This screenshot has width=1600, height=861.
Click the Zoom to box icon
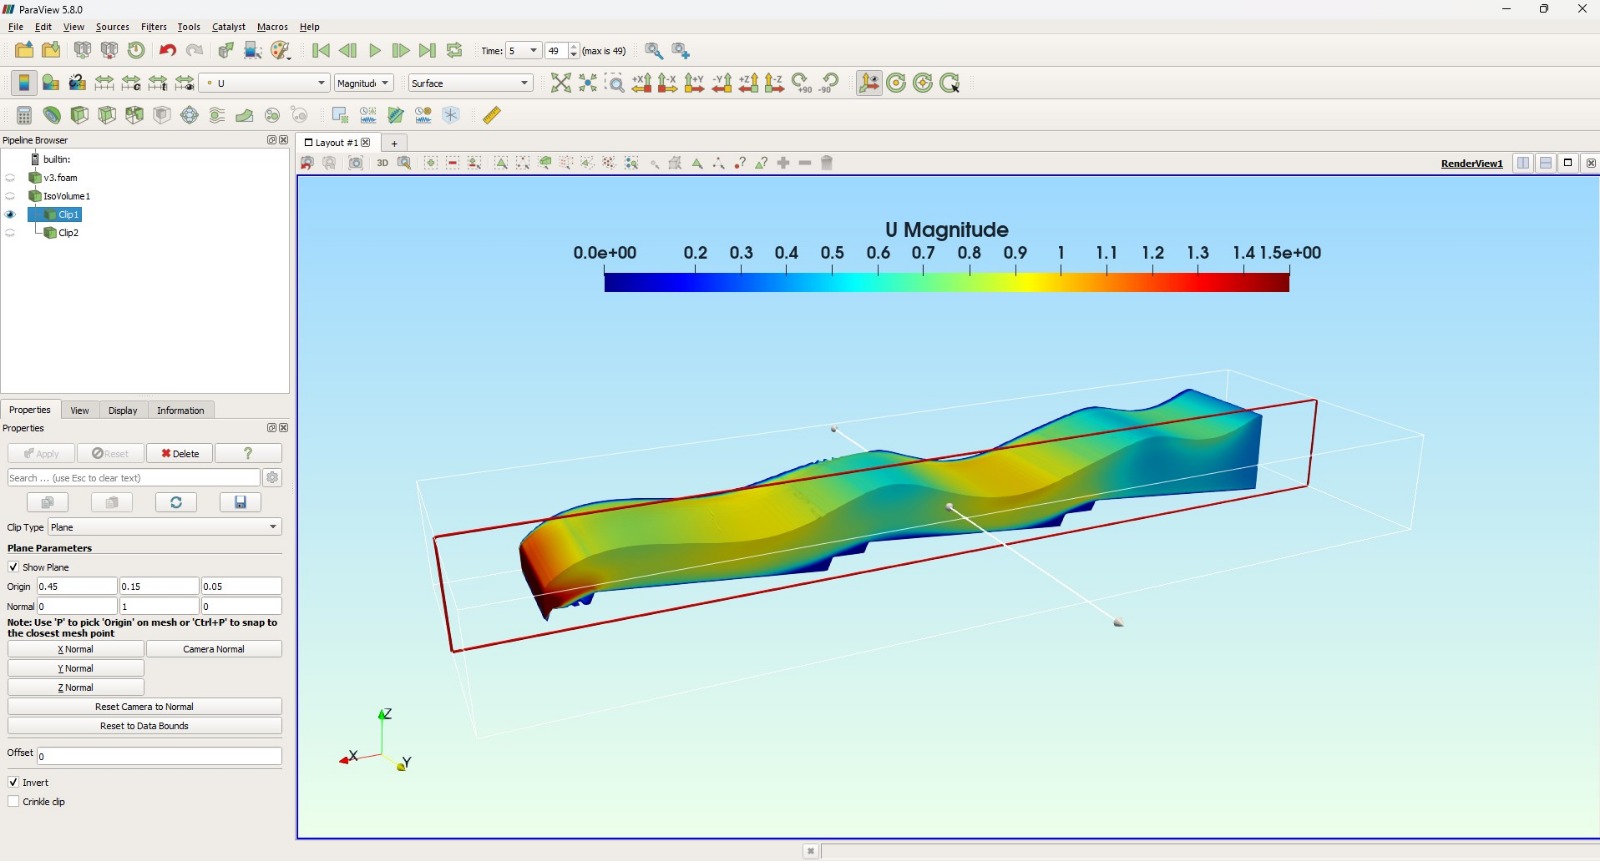coord(615,84)
